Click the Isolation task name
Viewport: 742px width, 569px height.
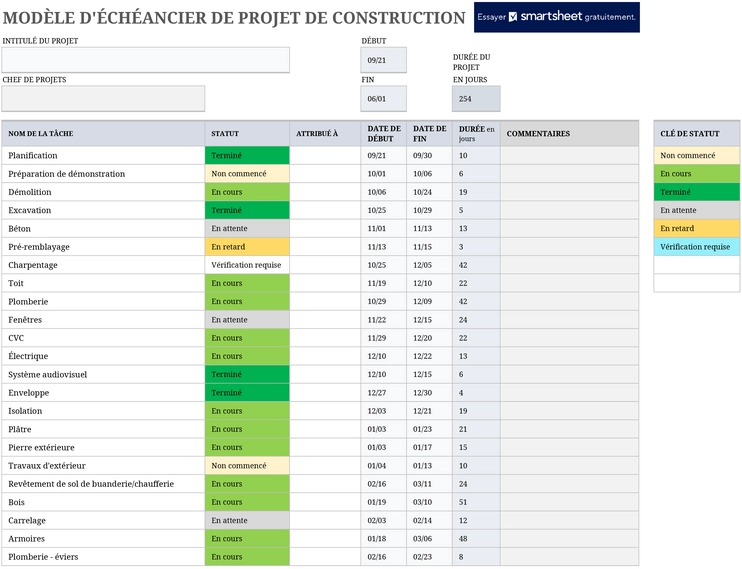[x=25, y=411]
